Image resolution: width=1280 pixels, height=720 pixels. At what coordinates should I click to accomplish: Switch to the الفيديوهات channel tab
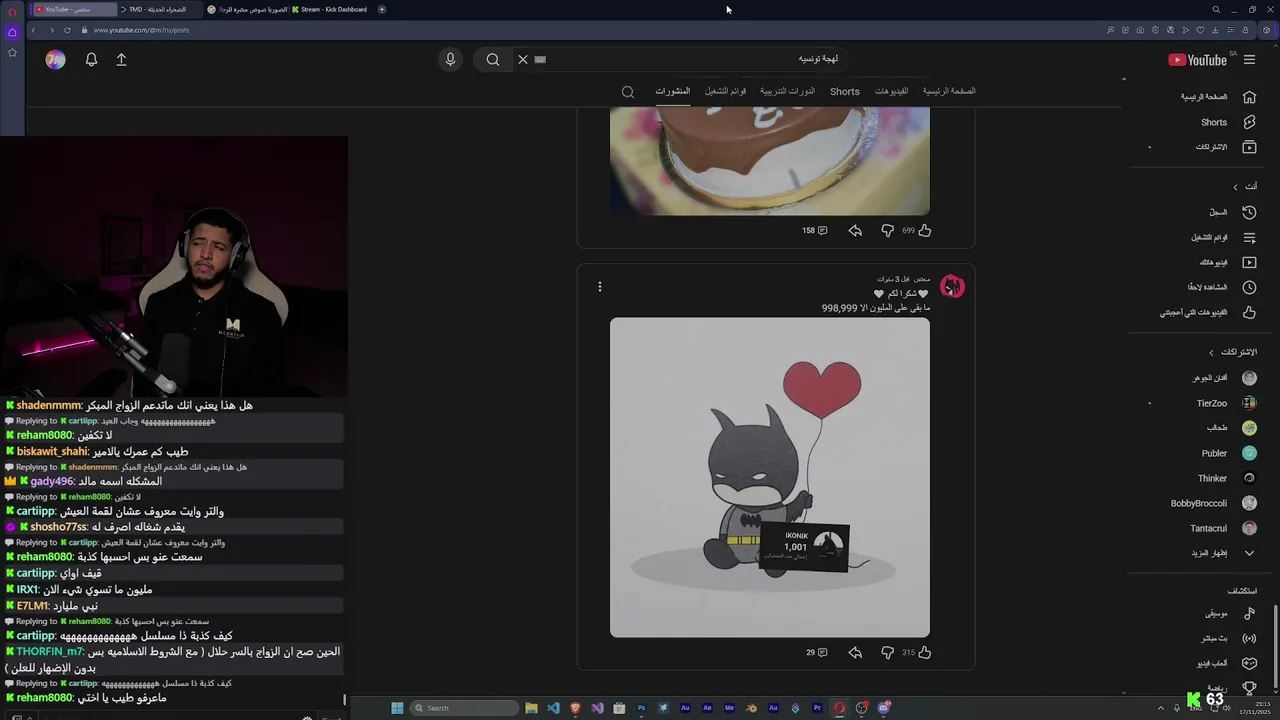(x=891, y=91)
